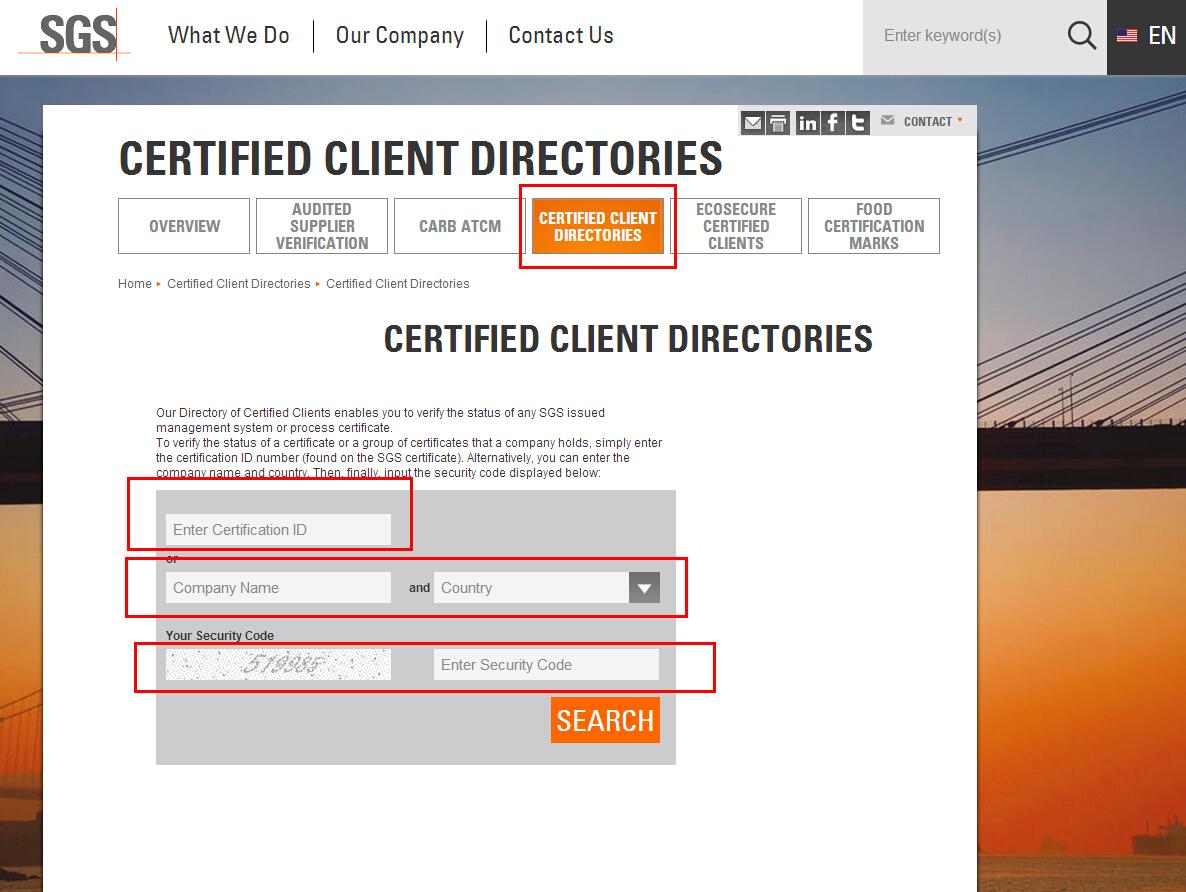Screen dimensions: 1186x892
Task: Switch to Ecosecure Certified Clients tab
Action: 736,226
